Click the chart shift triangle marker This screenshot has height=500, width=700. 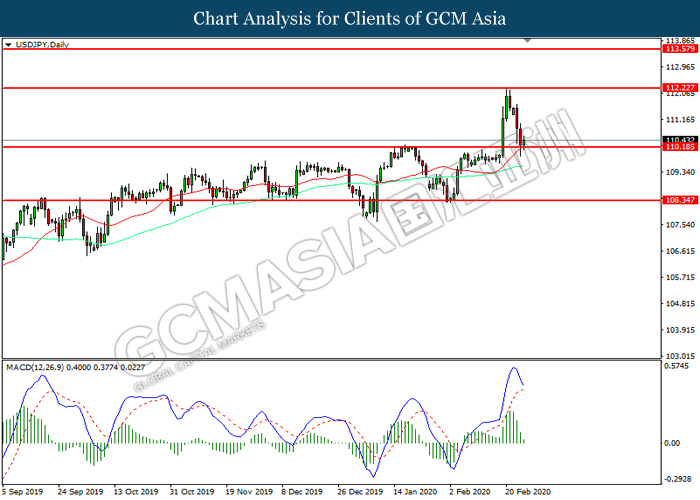tap(528, 40)
